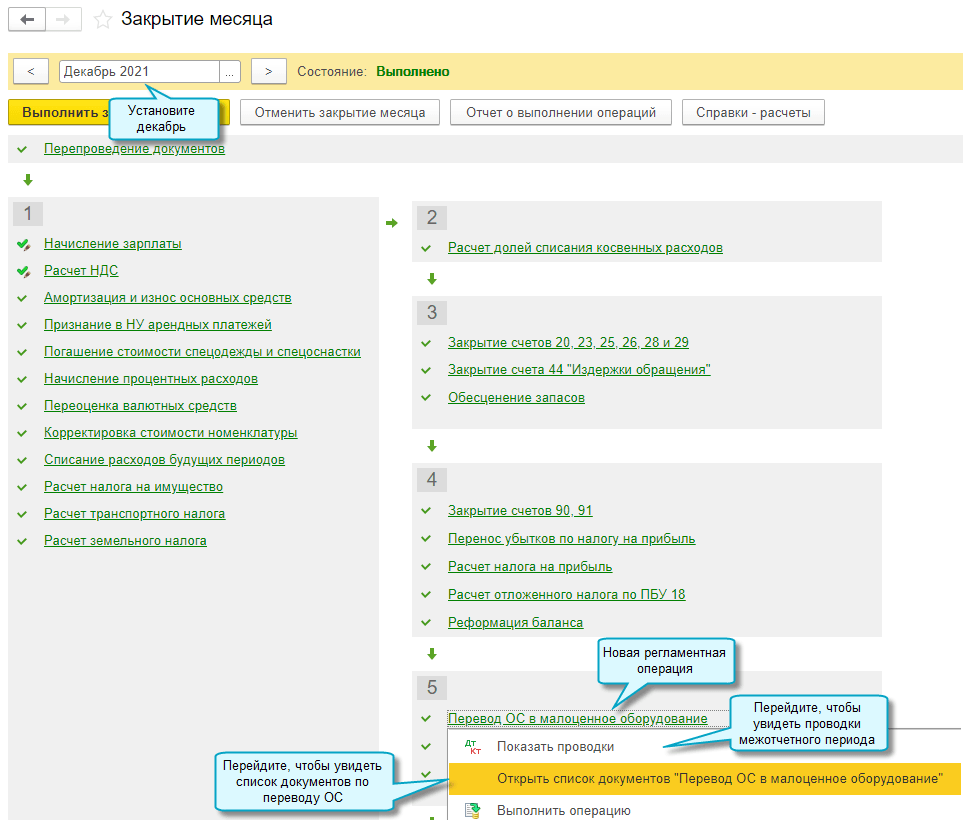Click the back navigation arrow icon
The width and height of the screenshot is (963, 820).
point(27,20)
